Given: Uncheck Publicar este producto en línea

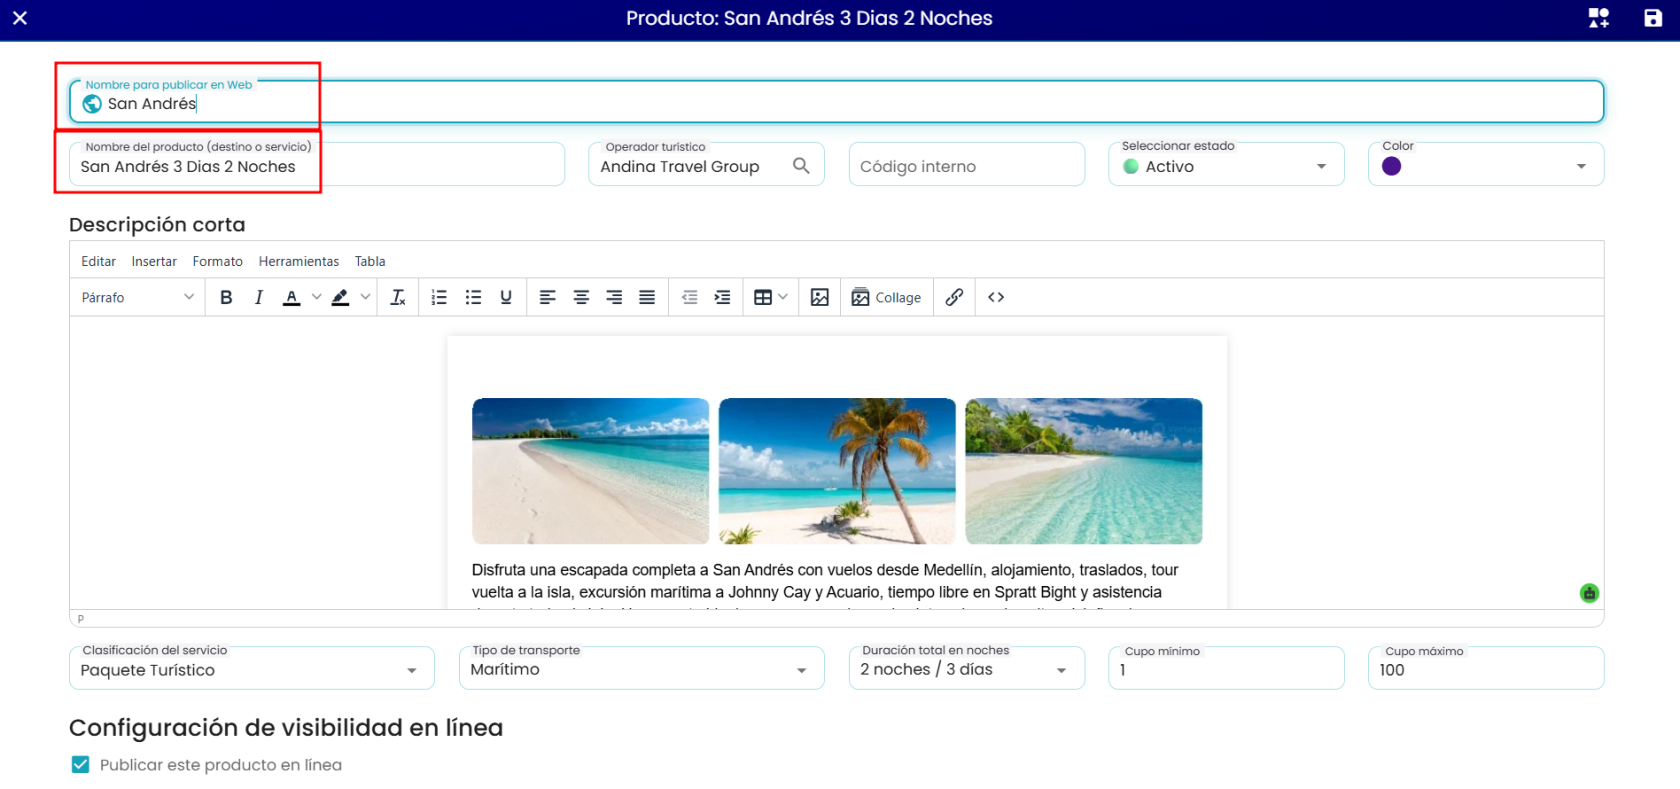Looking at the screenshot, I should click(x=81, y=765).
